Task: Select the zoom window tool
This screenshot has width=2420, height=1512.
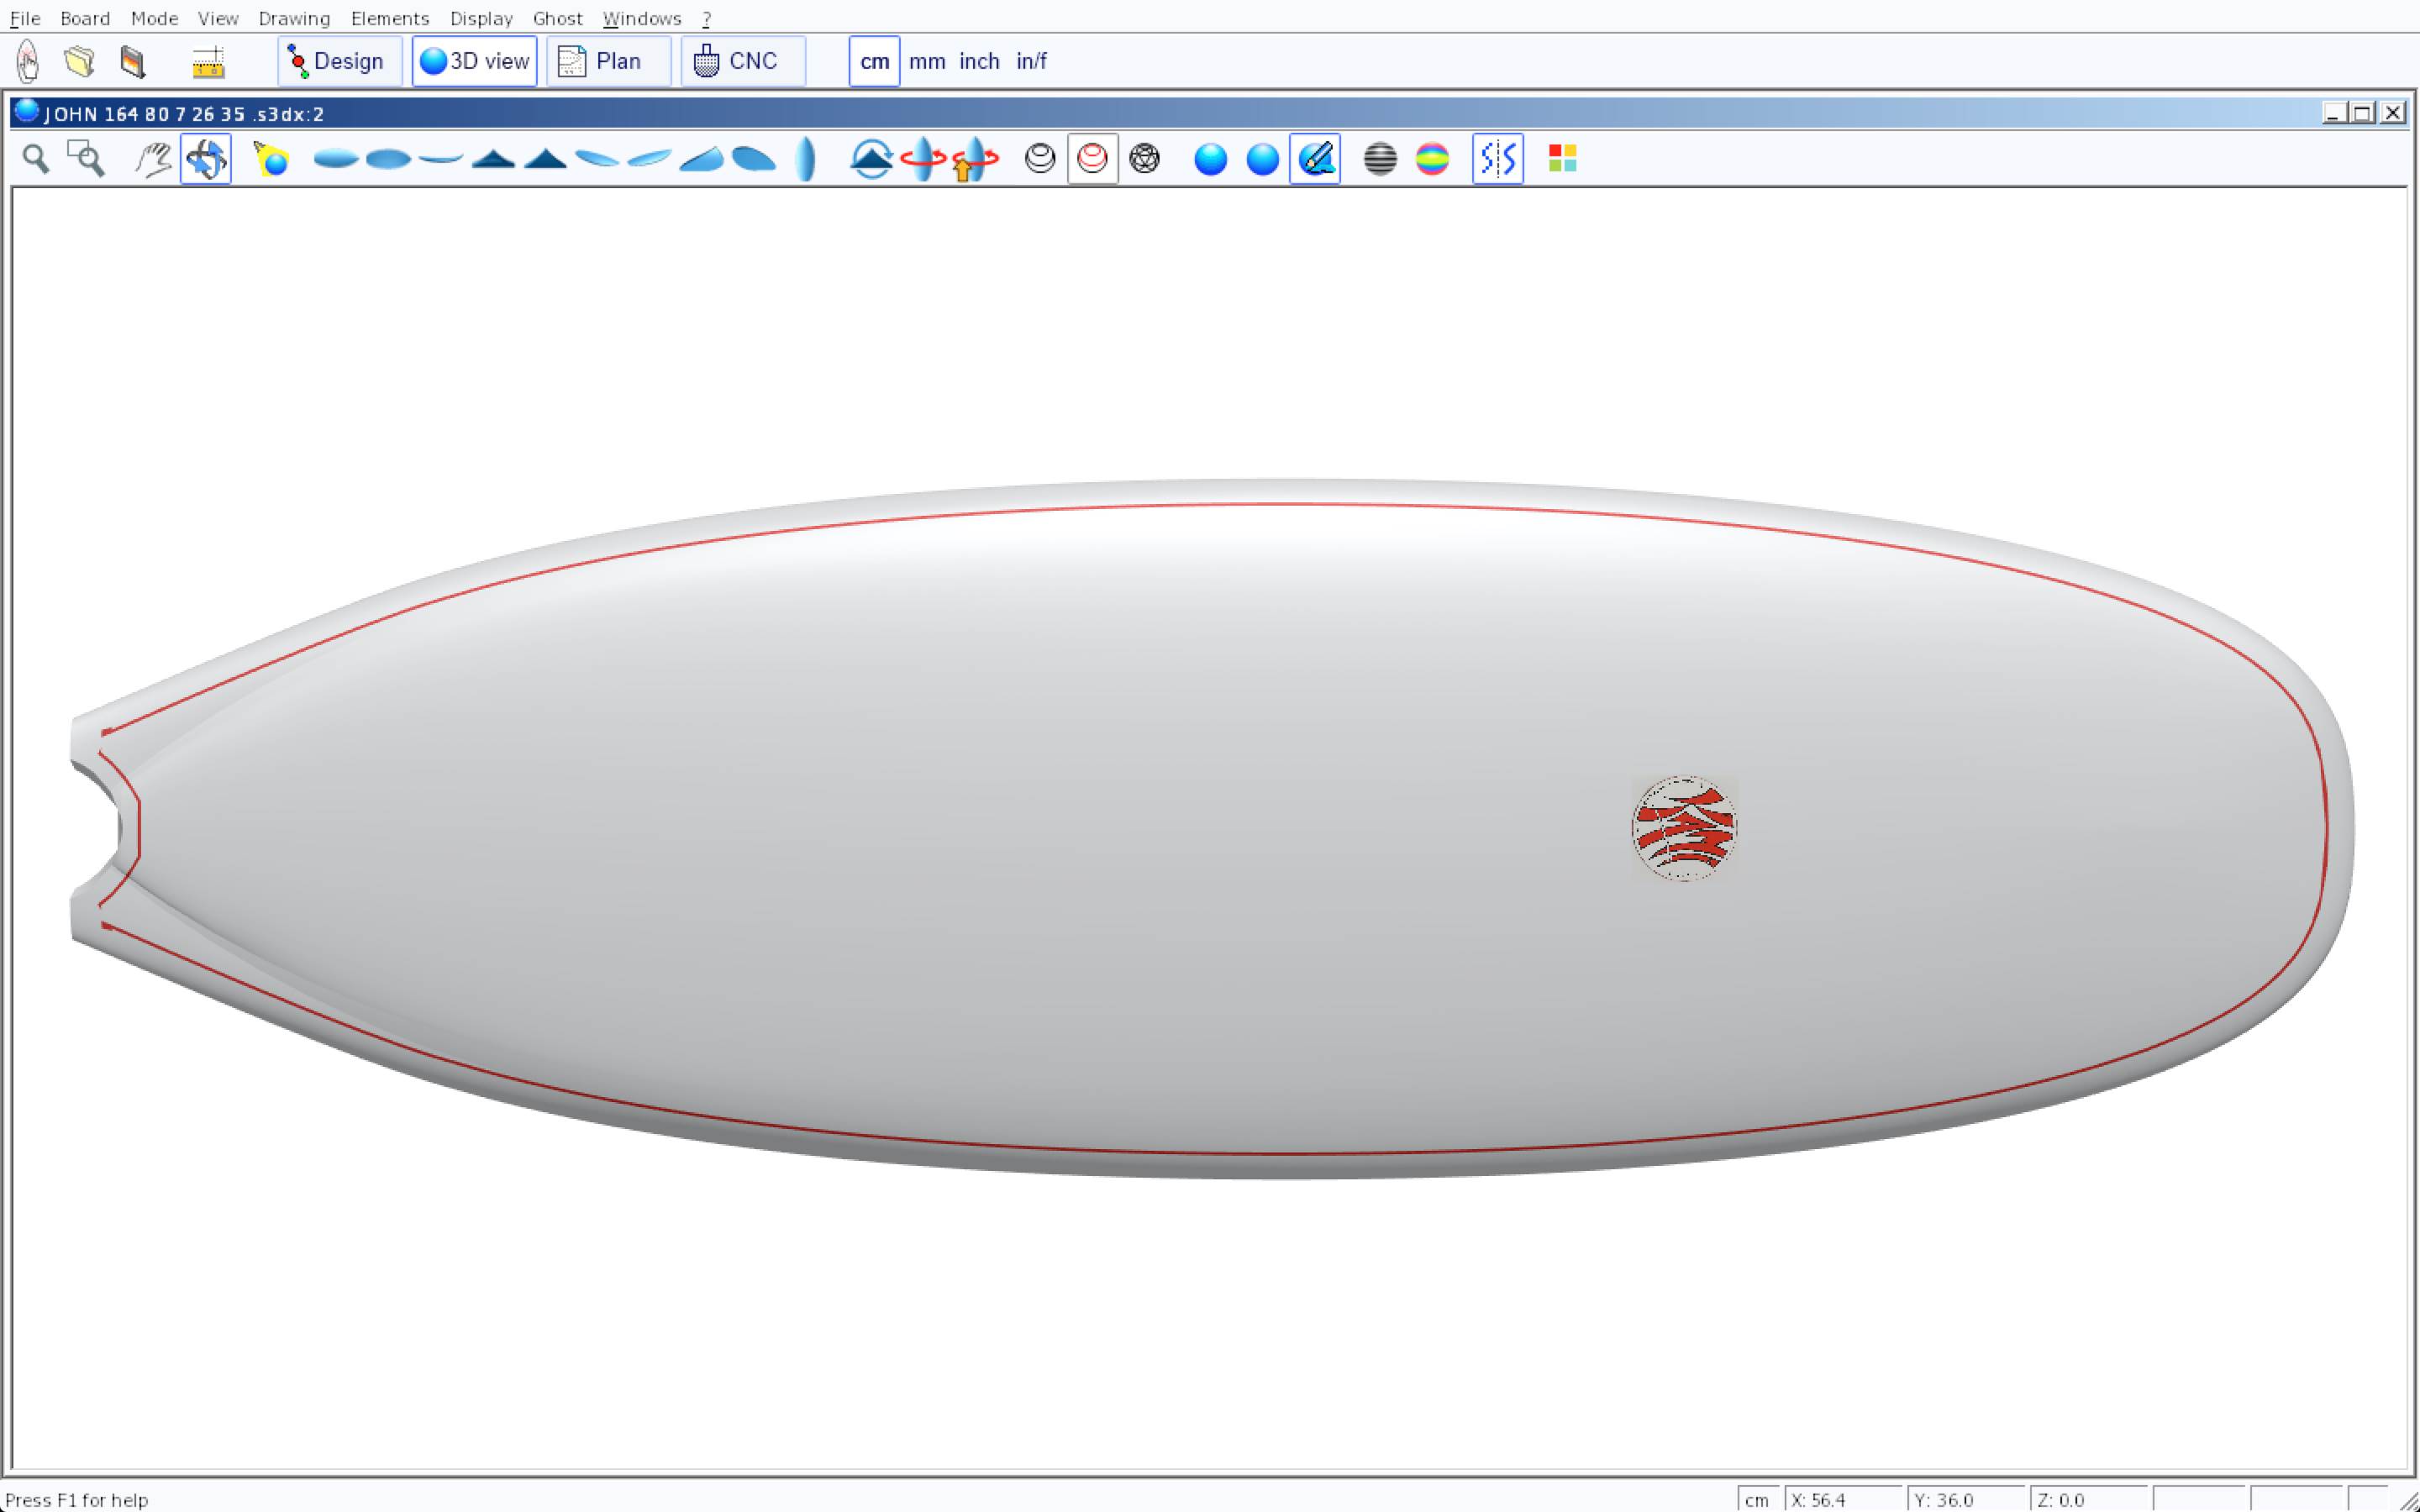Action: [86, 159]
